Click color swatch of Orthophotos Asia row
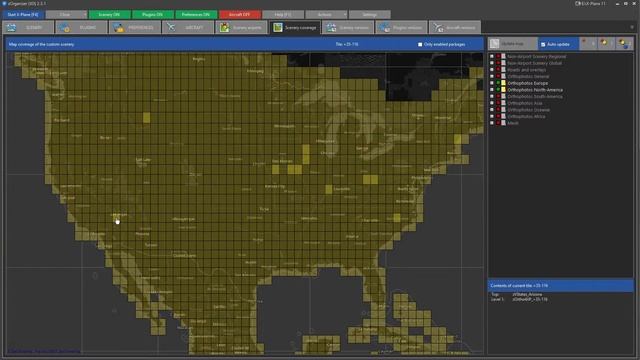The image size is (640, 360). point(503,103)
